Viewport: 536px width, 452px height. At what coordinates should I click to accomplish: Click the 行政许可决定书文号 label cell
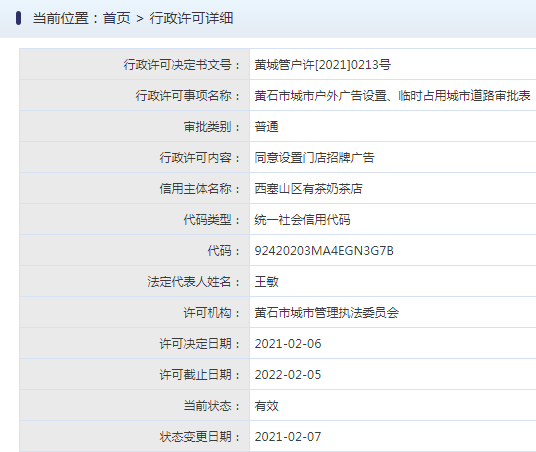pos(135,64)
